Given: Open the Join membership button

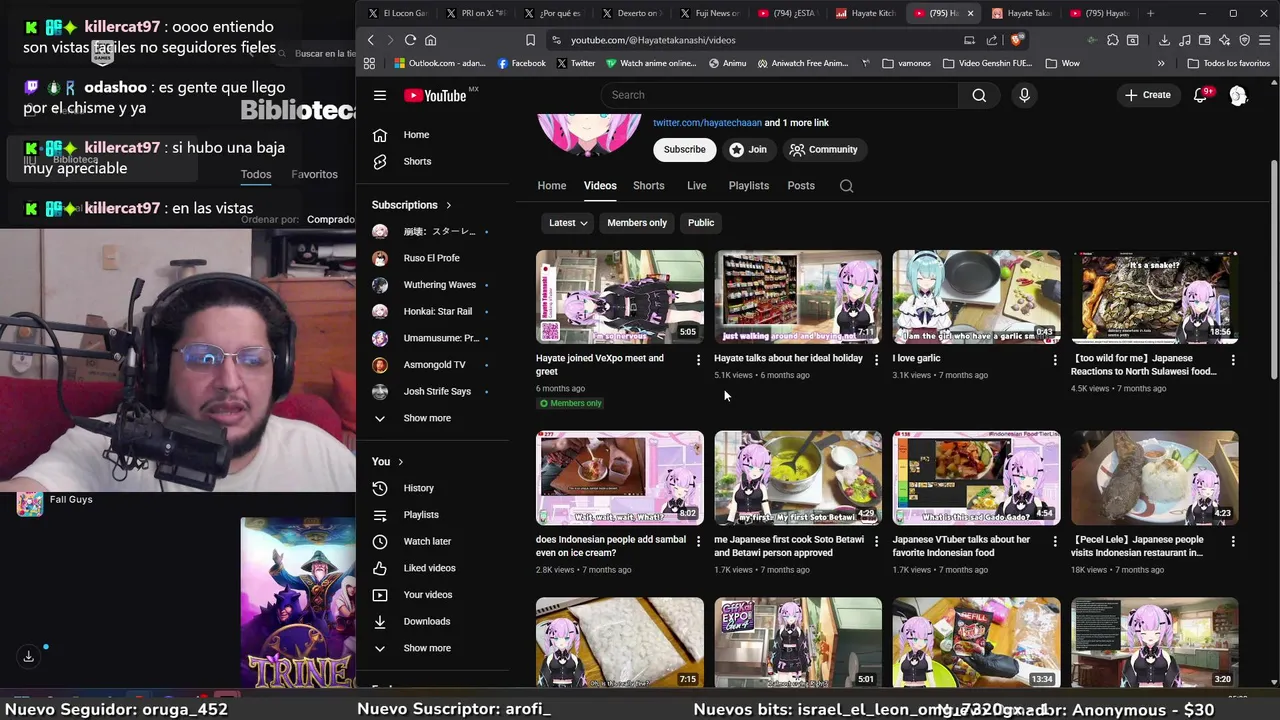Looking at the screenshot, I should click(748, 150).
